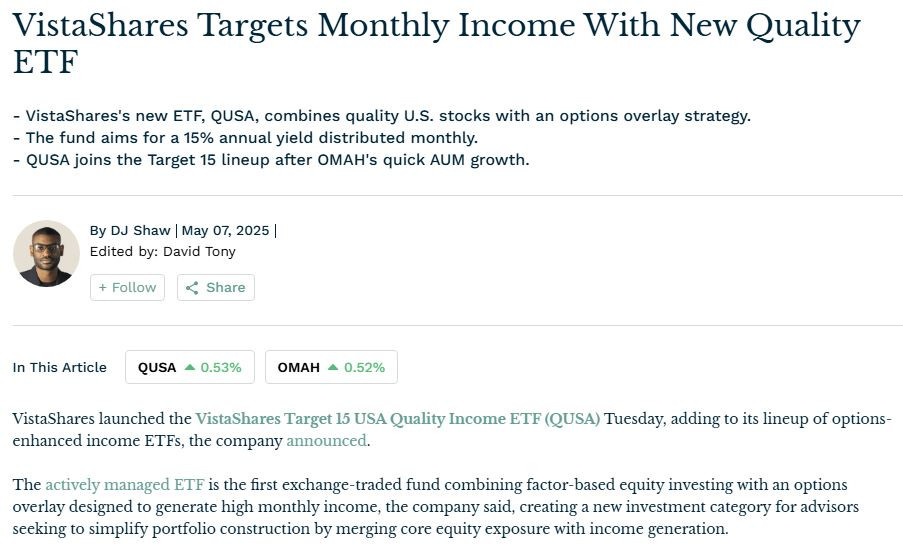Click the Share button text
This screenshot has height=546, width=903.
(x=226, y=287)
